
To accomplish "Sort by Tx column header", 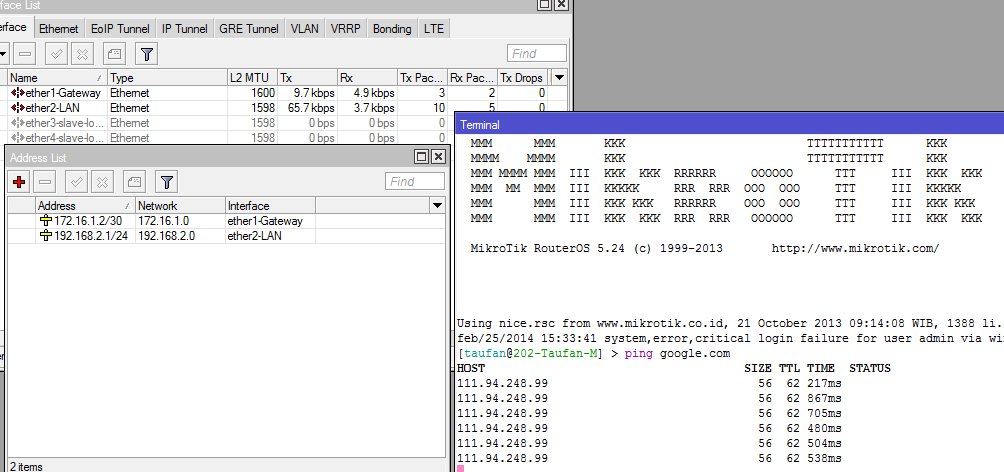I will (307, 77).
